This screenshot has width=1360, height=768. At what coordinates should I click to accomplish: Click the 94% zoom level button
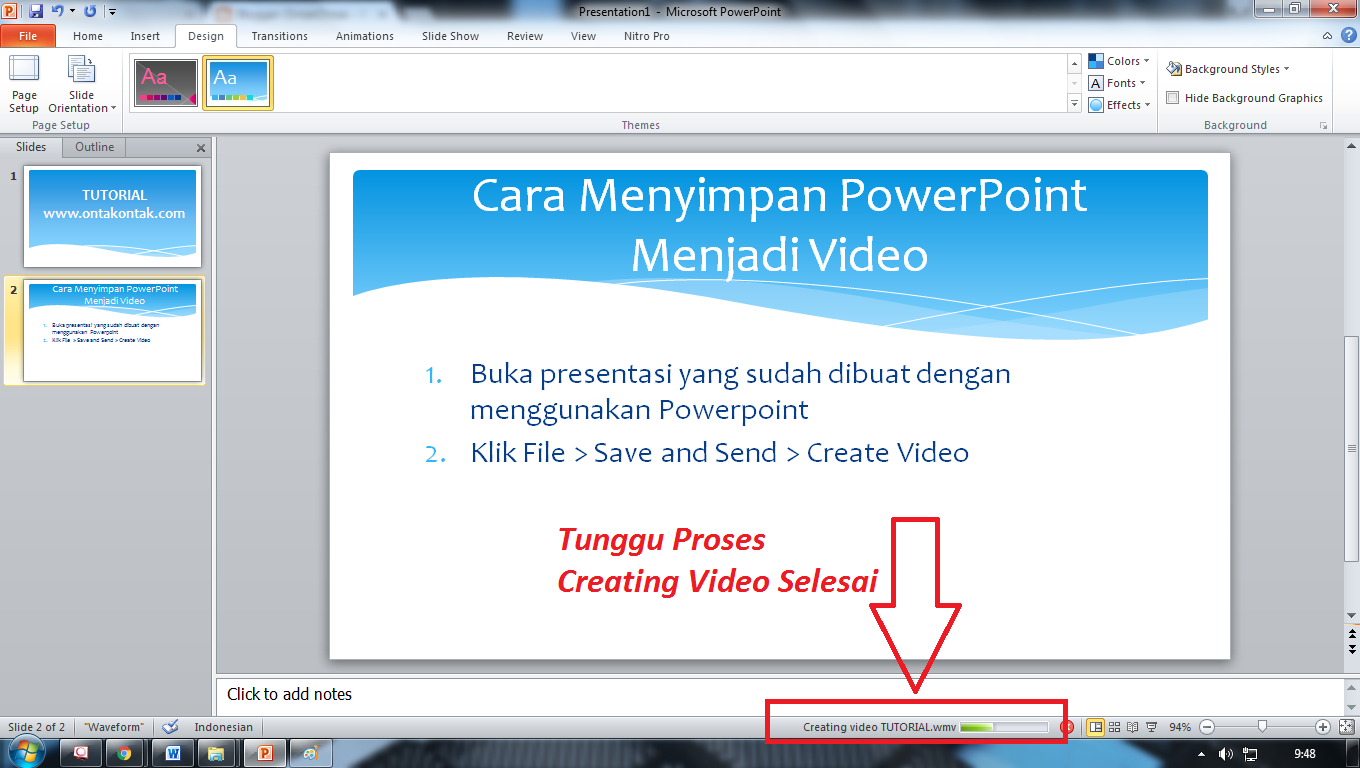tap(1180, 727)
